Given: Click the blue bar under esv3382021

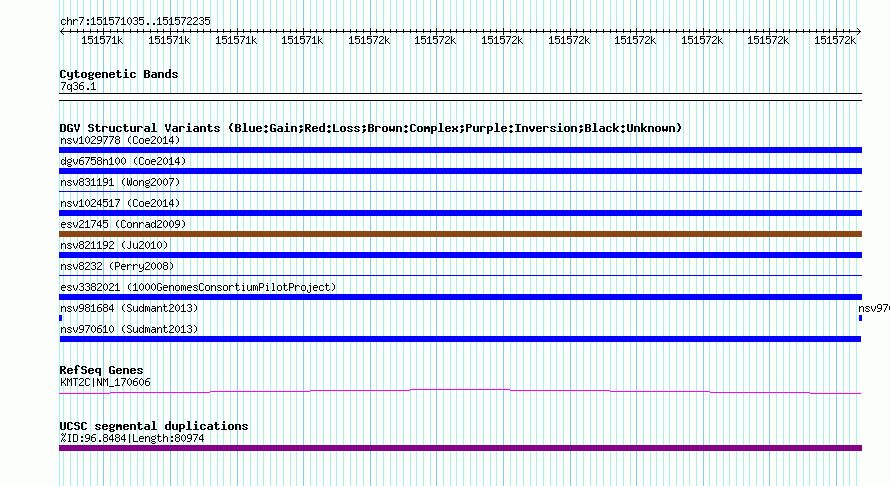Looking at the screenshot, I should coord(460,297).
